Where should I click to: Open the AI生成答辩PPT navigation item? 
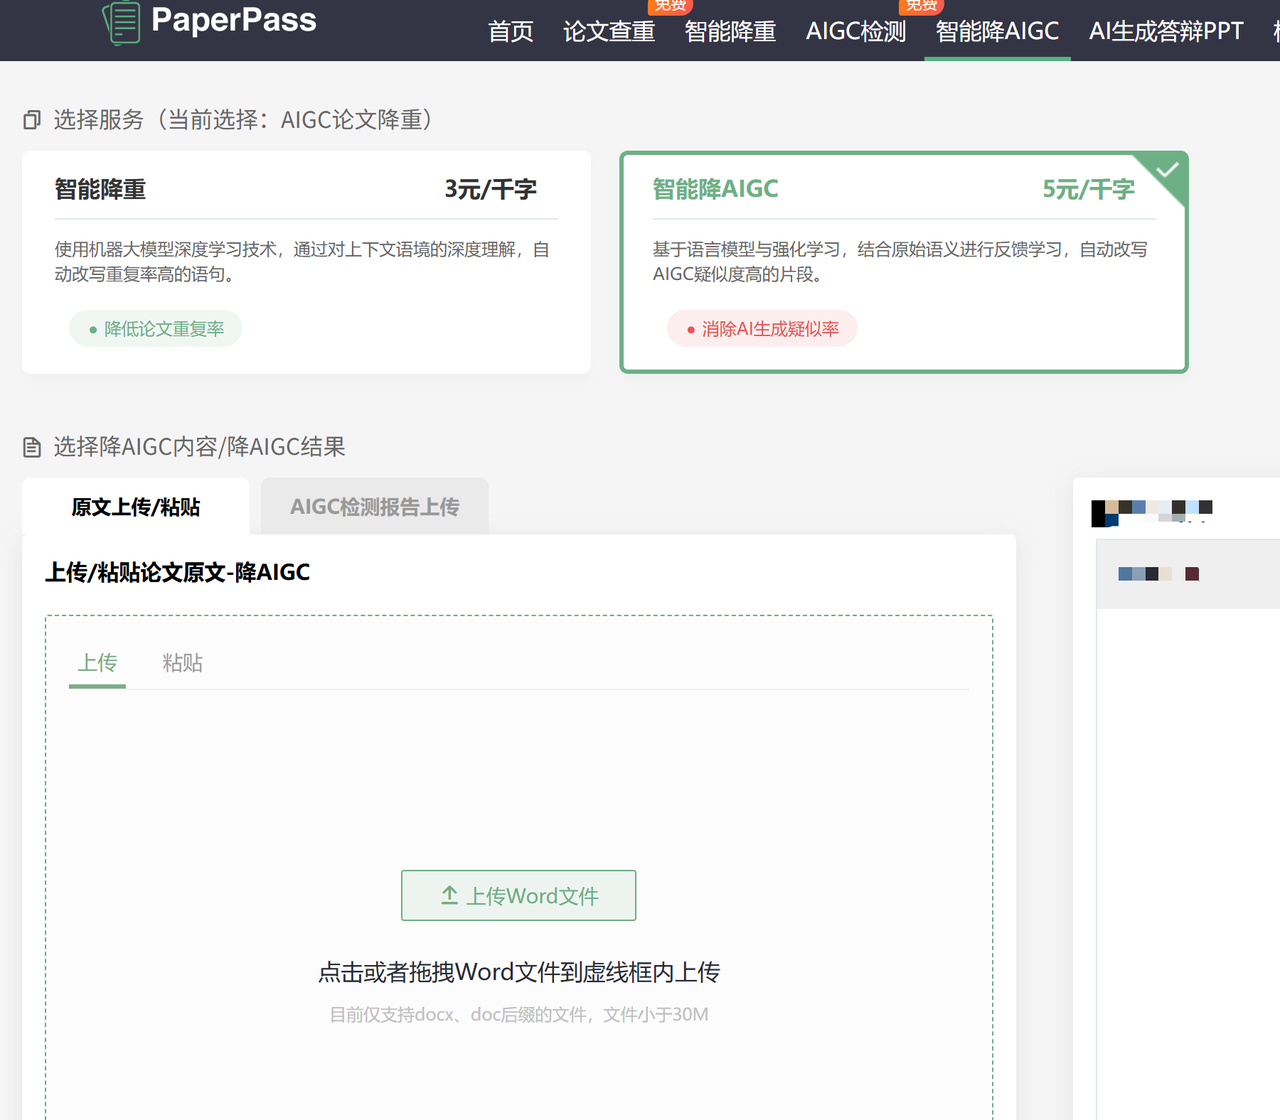[x=1166, y=32]
